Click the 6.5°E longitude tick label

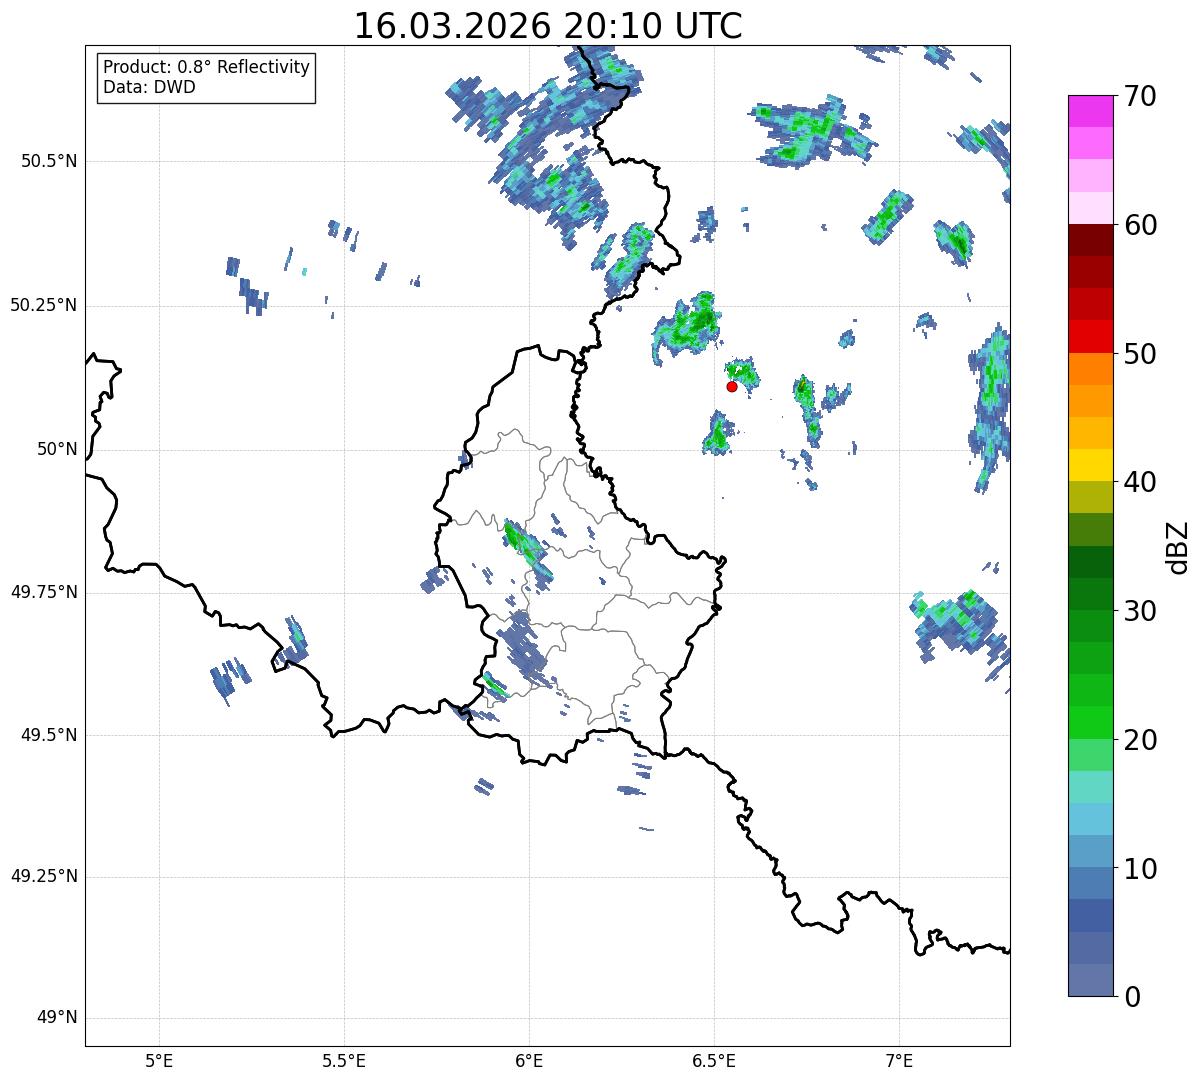click(714, 1061)
